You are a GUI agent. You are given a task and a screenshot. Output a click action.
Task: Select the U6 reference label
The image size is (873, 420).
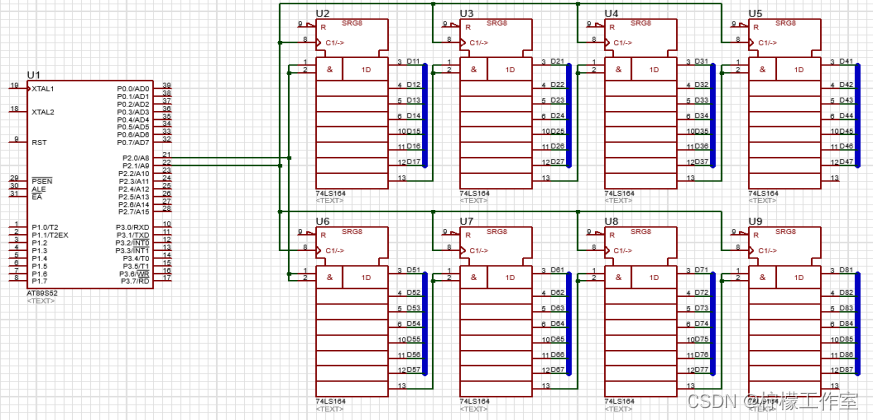322,221
